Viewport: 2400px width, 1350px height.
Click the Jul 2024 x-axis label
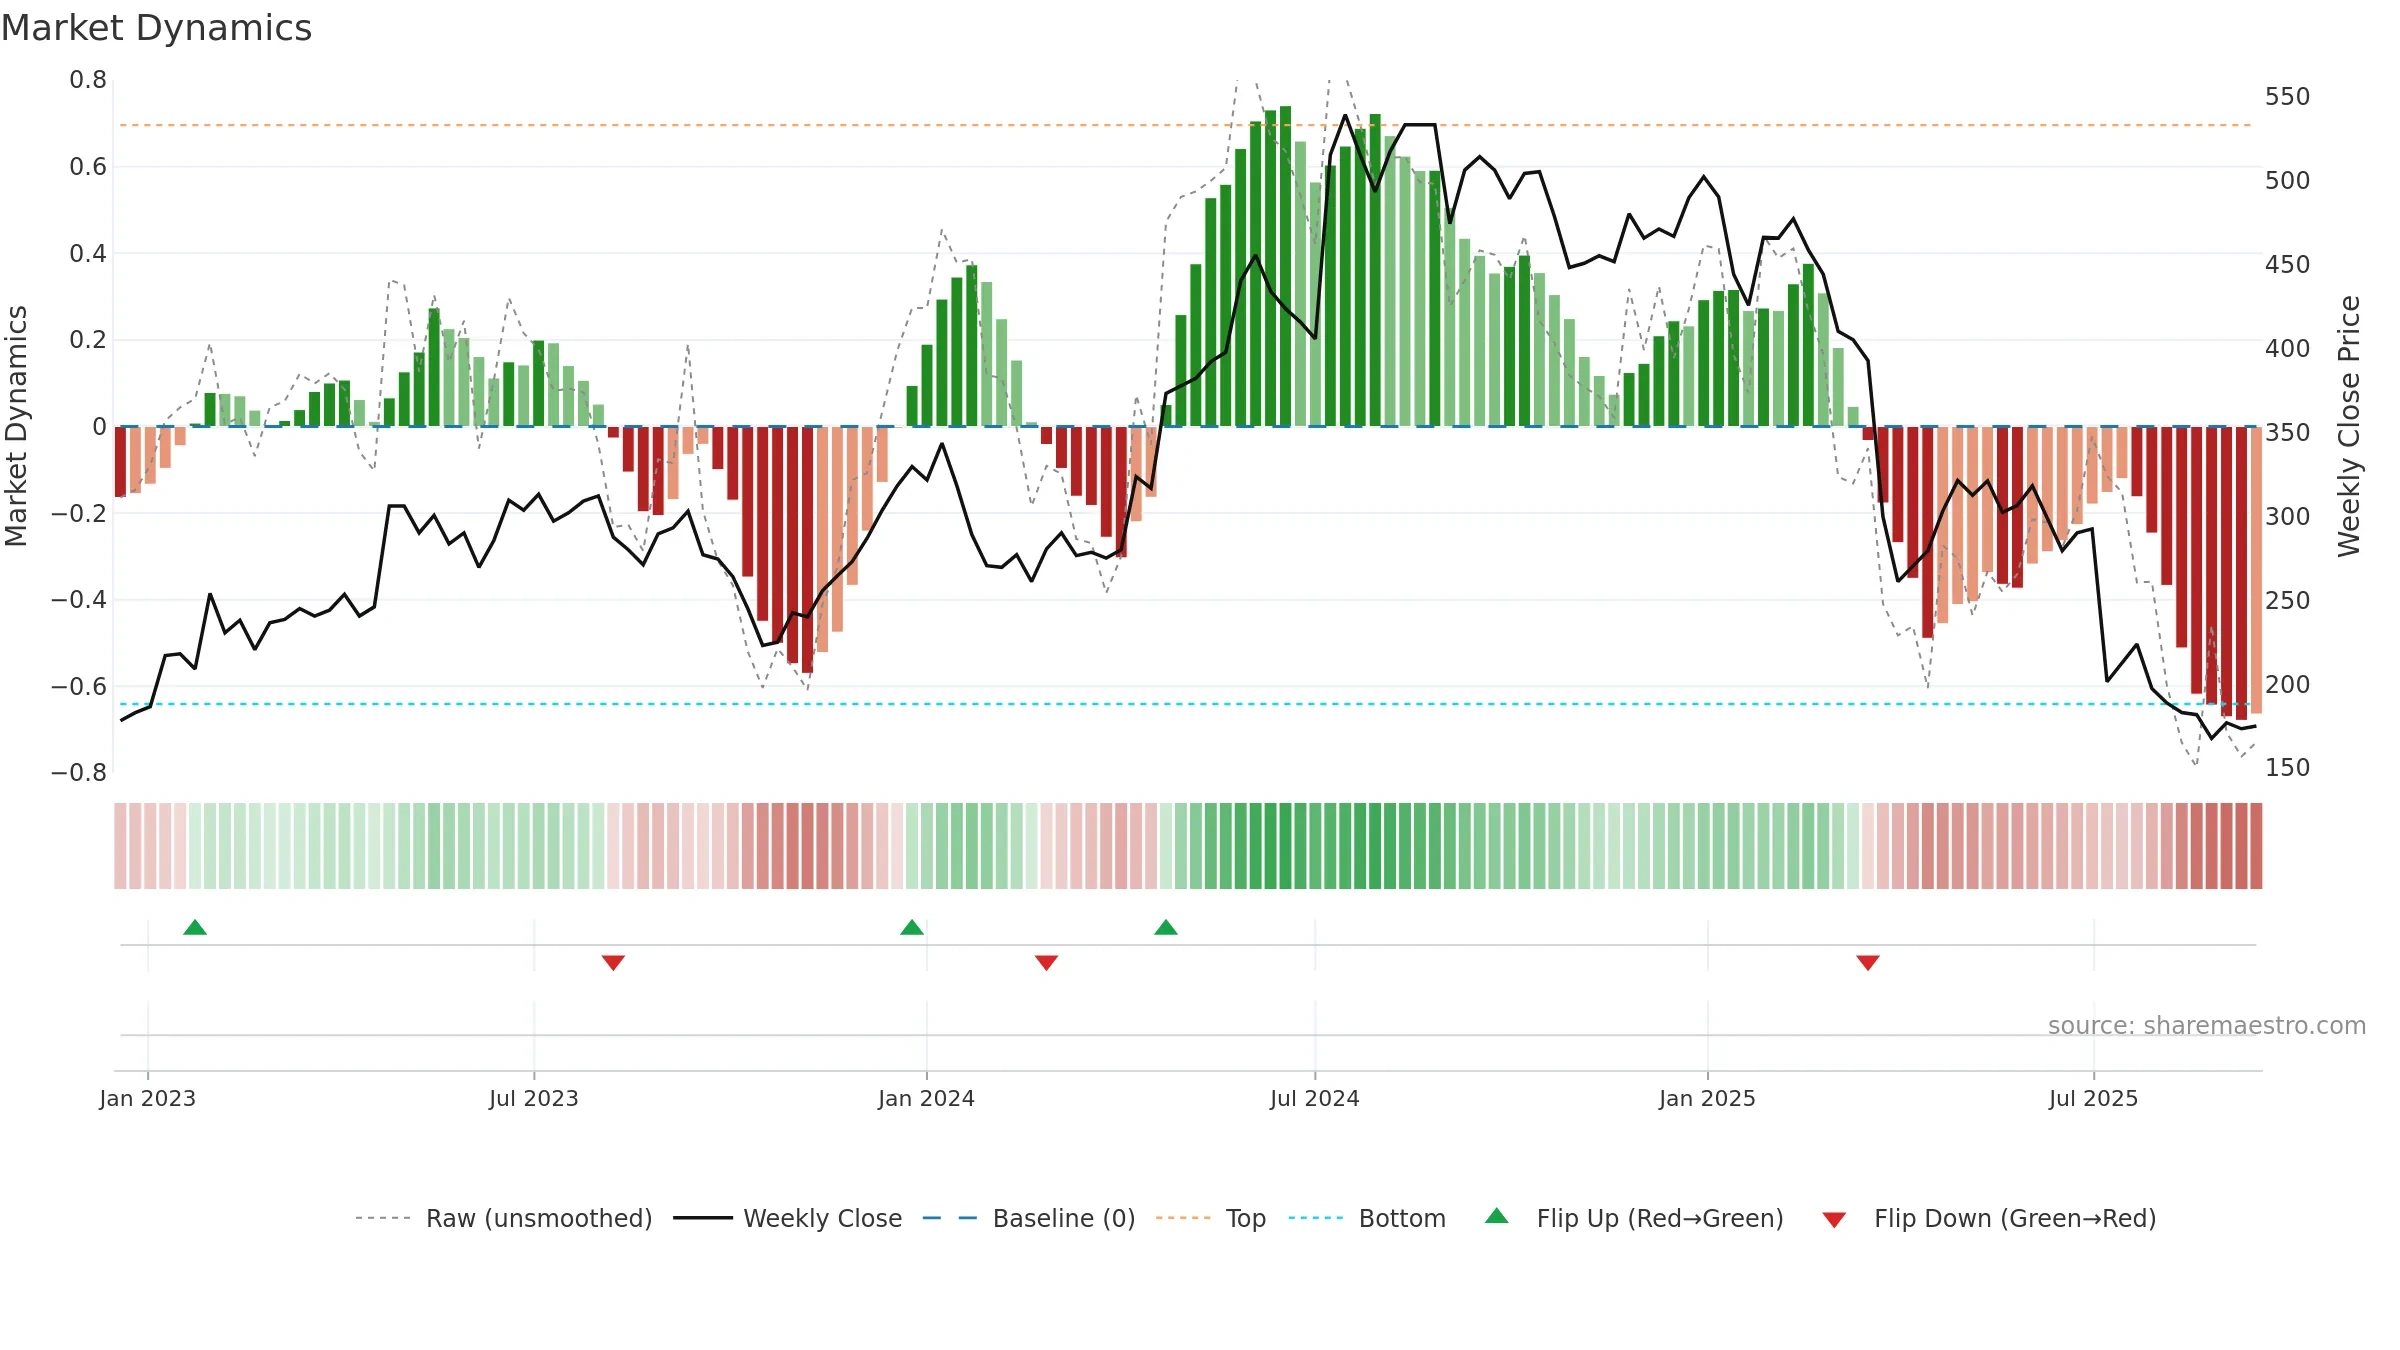click(x=1315, y=1098)
